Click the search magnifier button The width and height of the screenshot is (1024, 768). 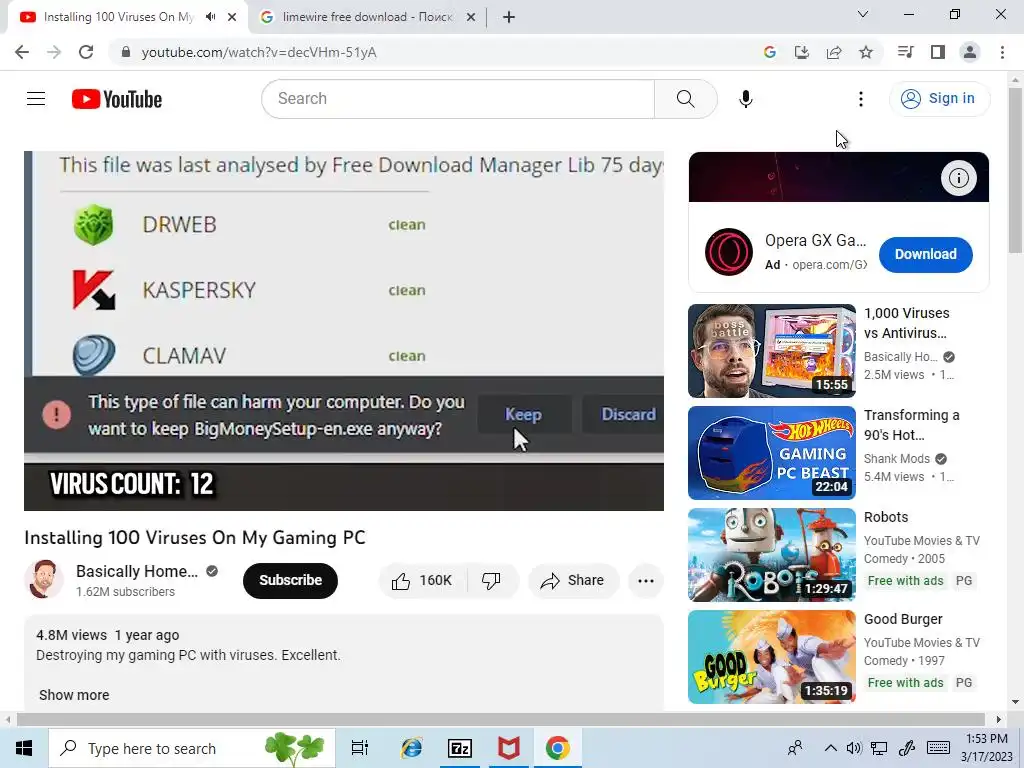coord(686,99)
